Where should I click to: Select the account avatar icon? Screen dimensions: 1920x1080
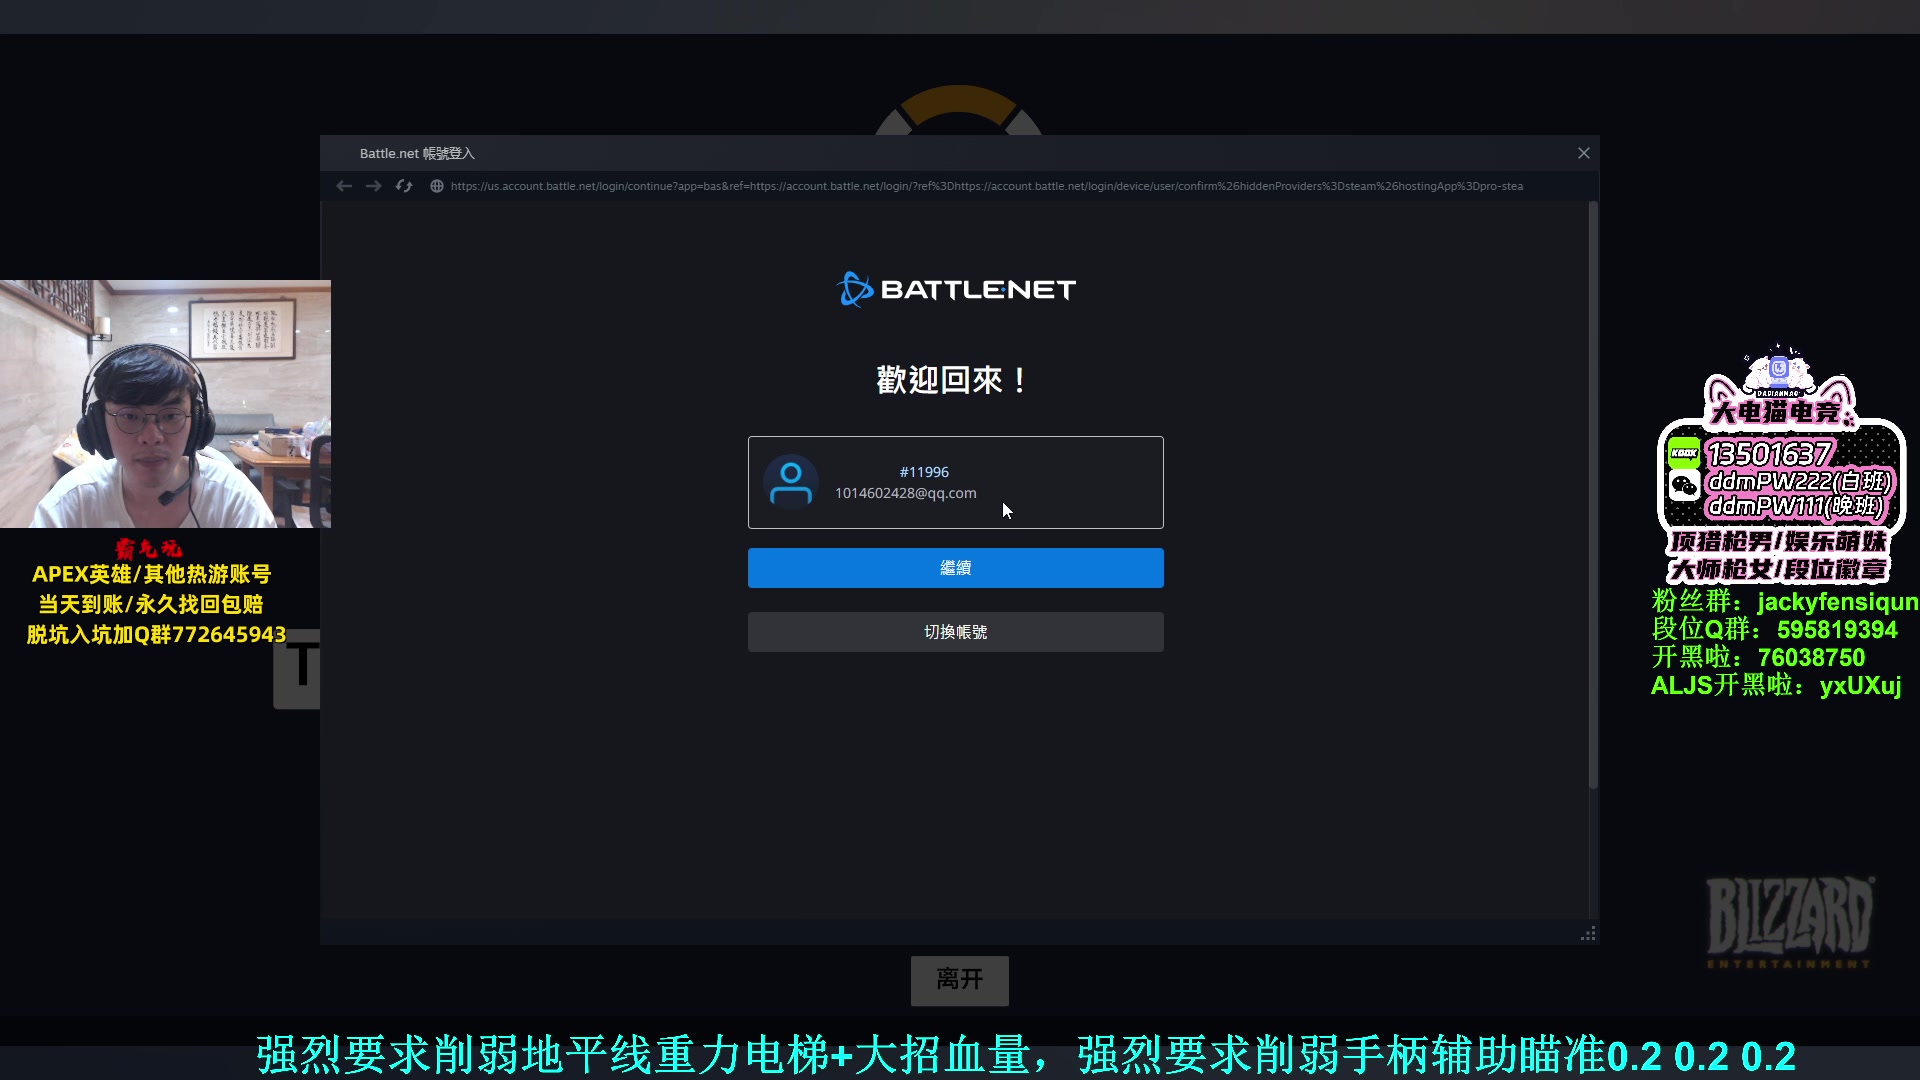point(791,481)
